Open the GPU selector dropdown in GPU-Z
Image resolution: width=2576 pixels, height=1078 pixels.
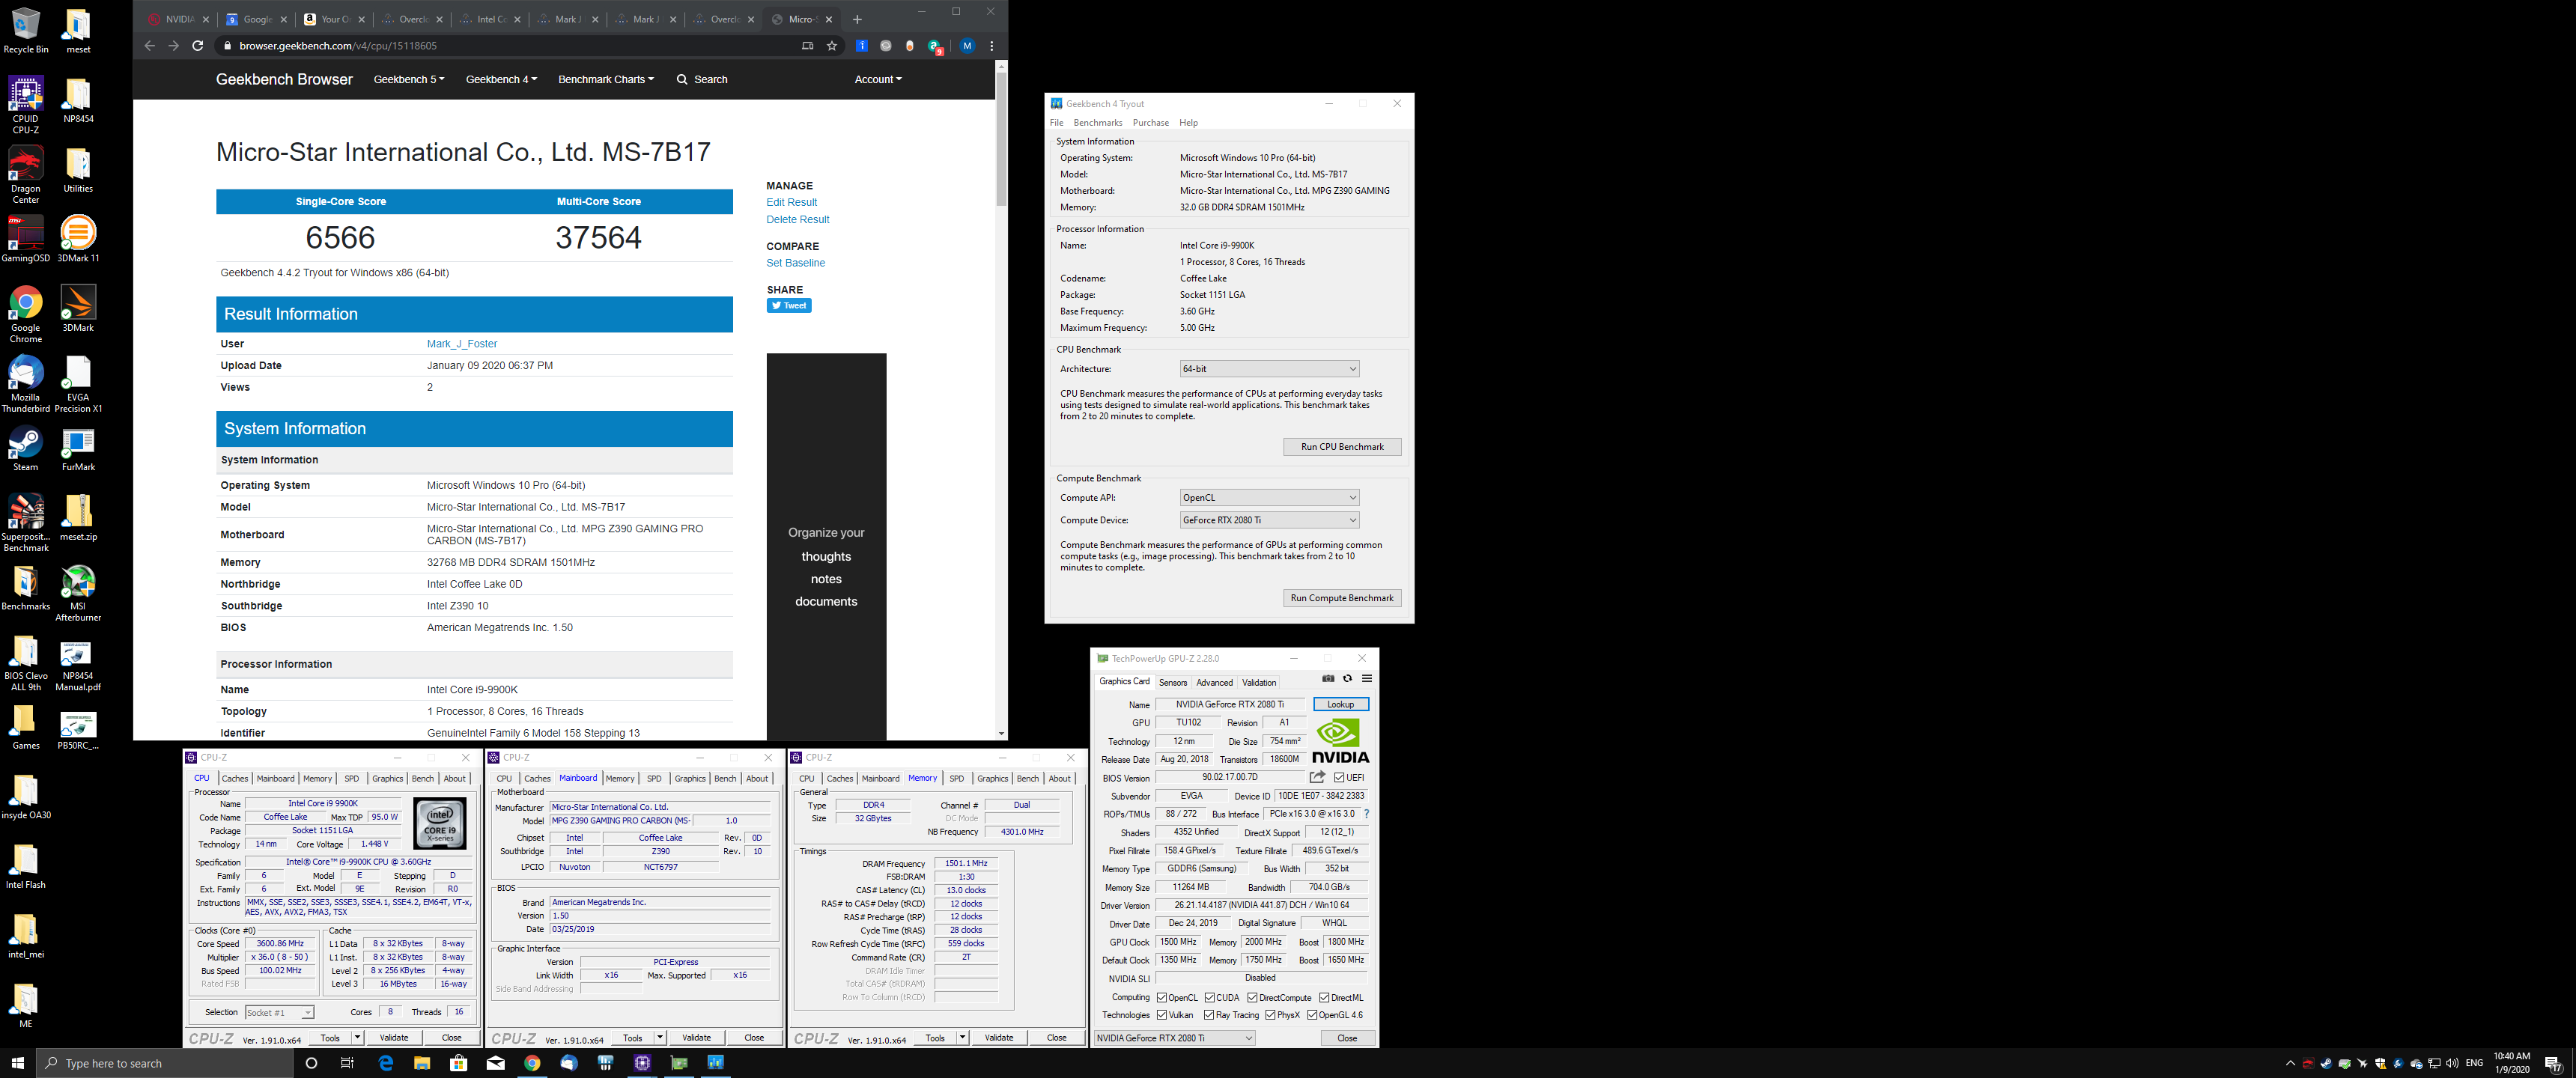[1174, 1038]
